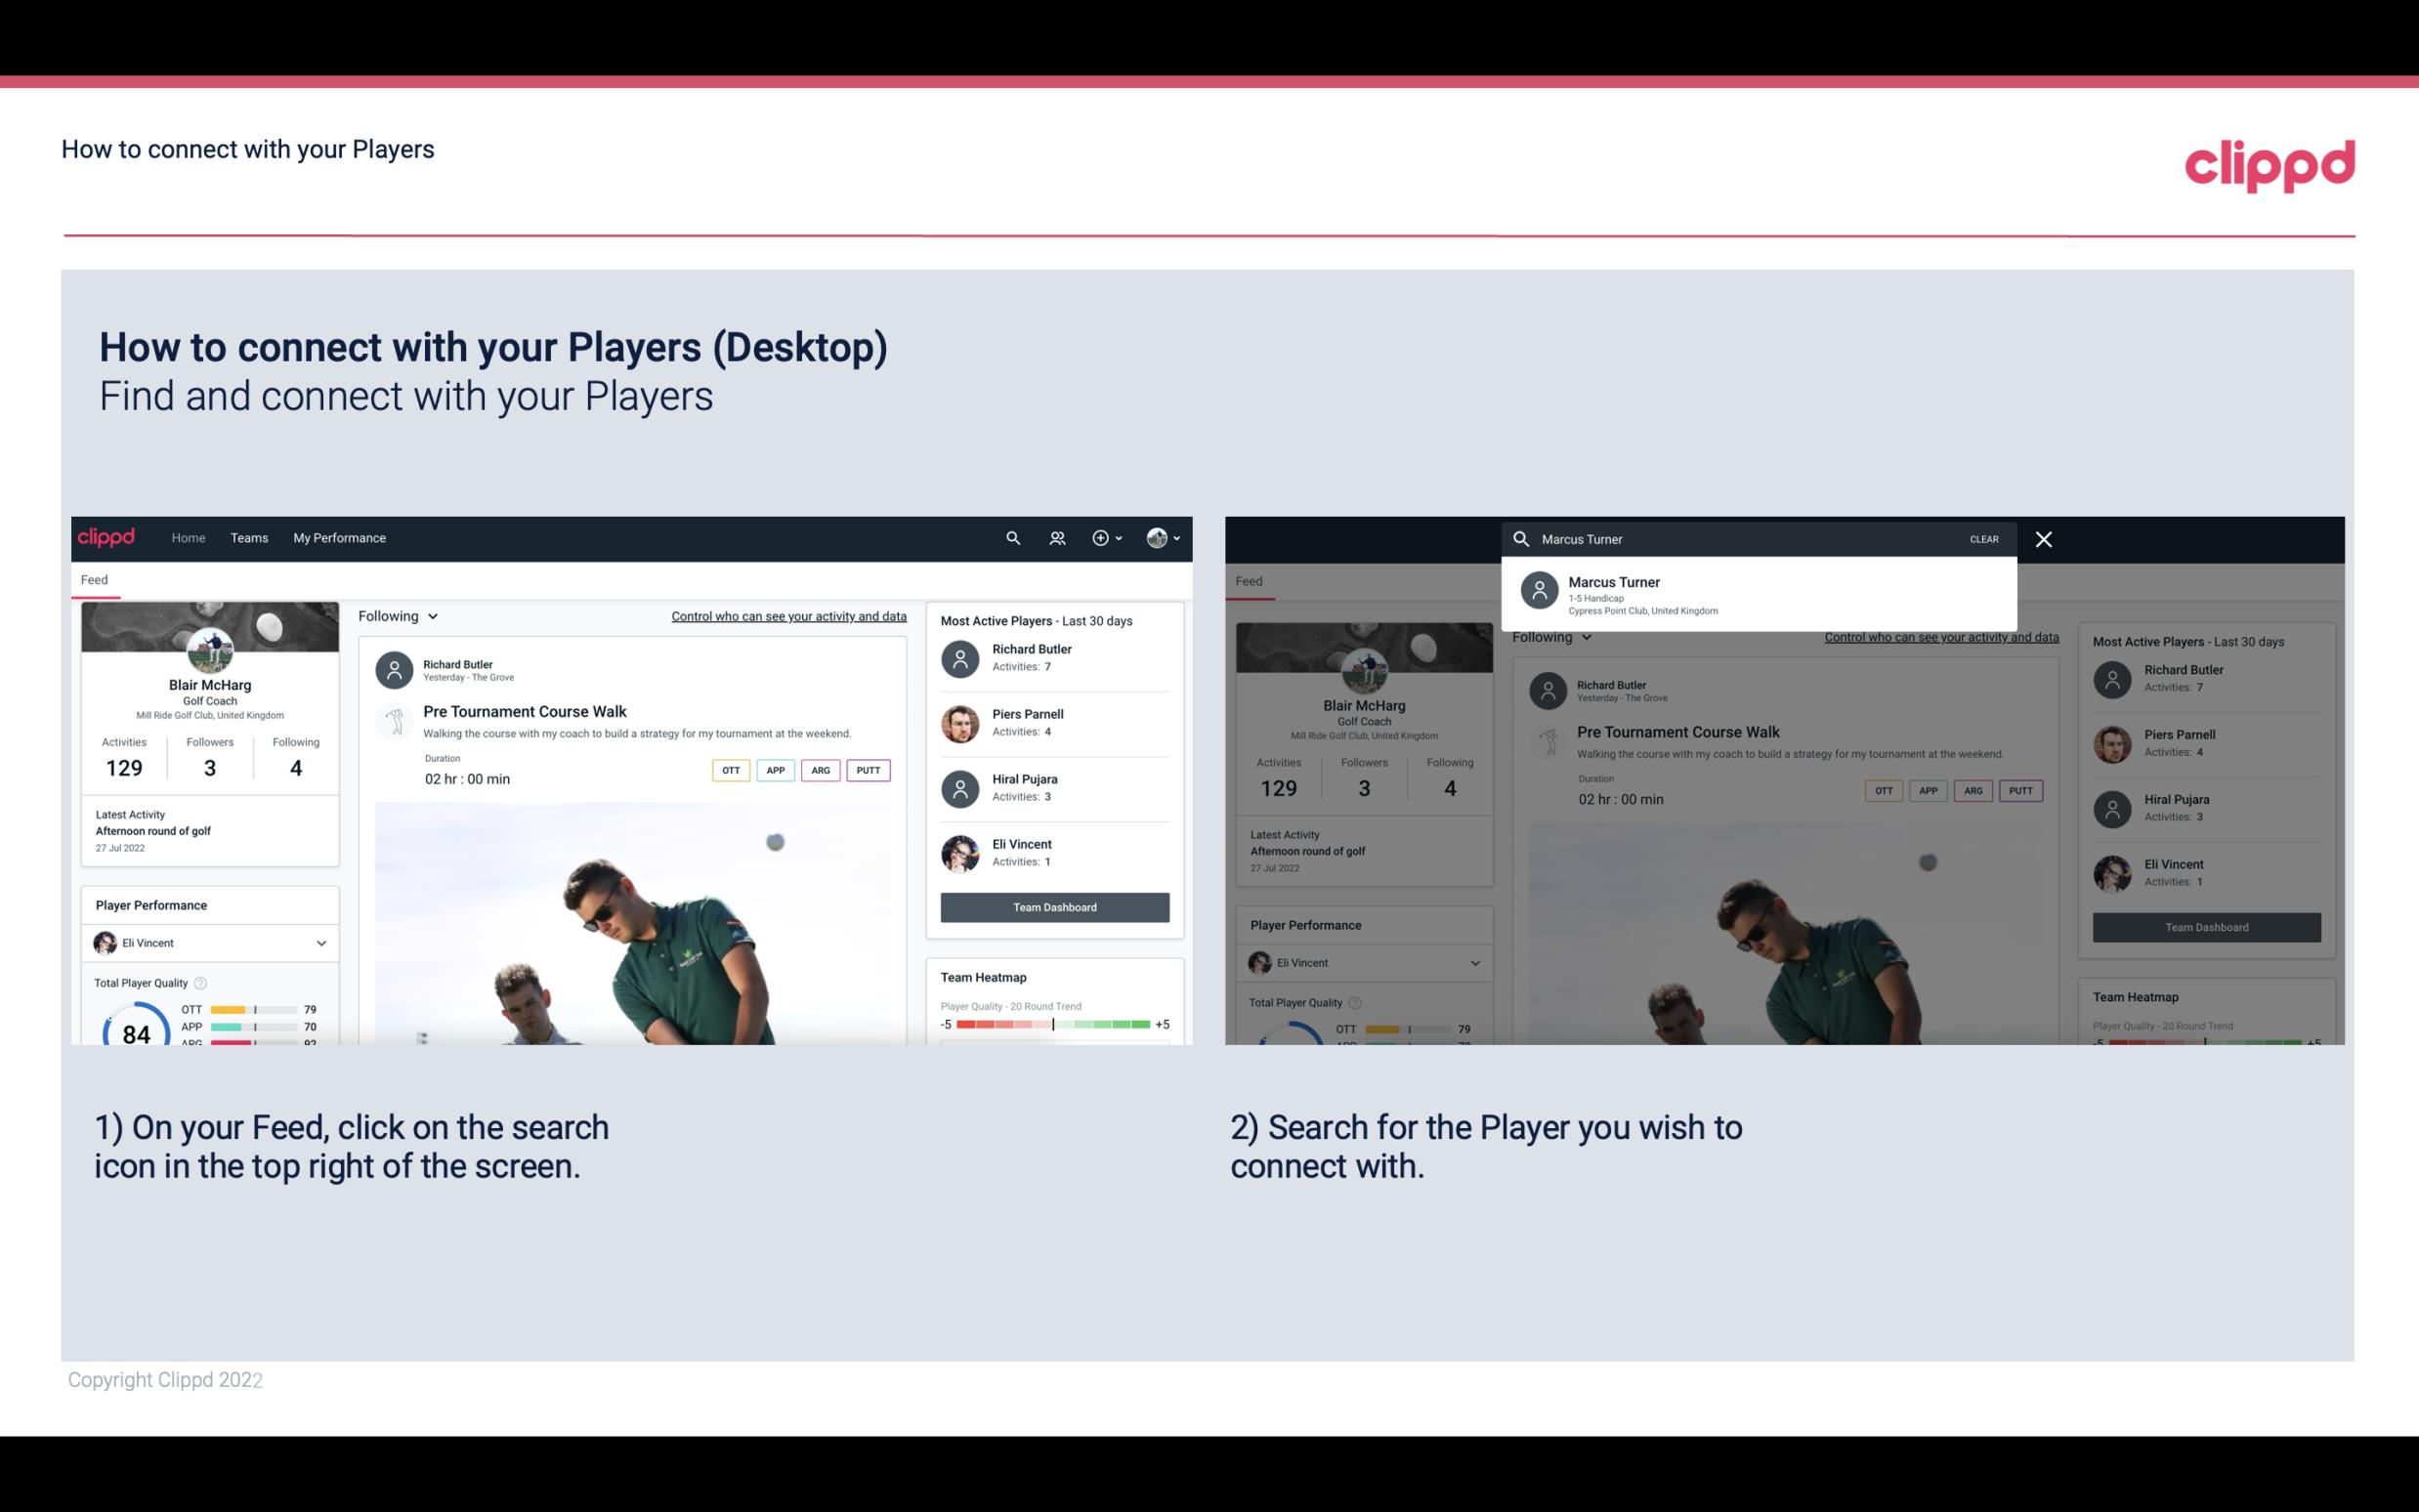2419x1512 pixels.
Task: Click the OTT performance tag icon
Action: (728, 770)
